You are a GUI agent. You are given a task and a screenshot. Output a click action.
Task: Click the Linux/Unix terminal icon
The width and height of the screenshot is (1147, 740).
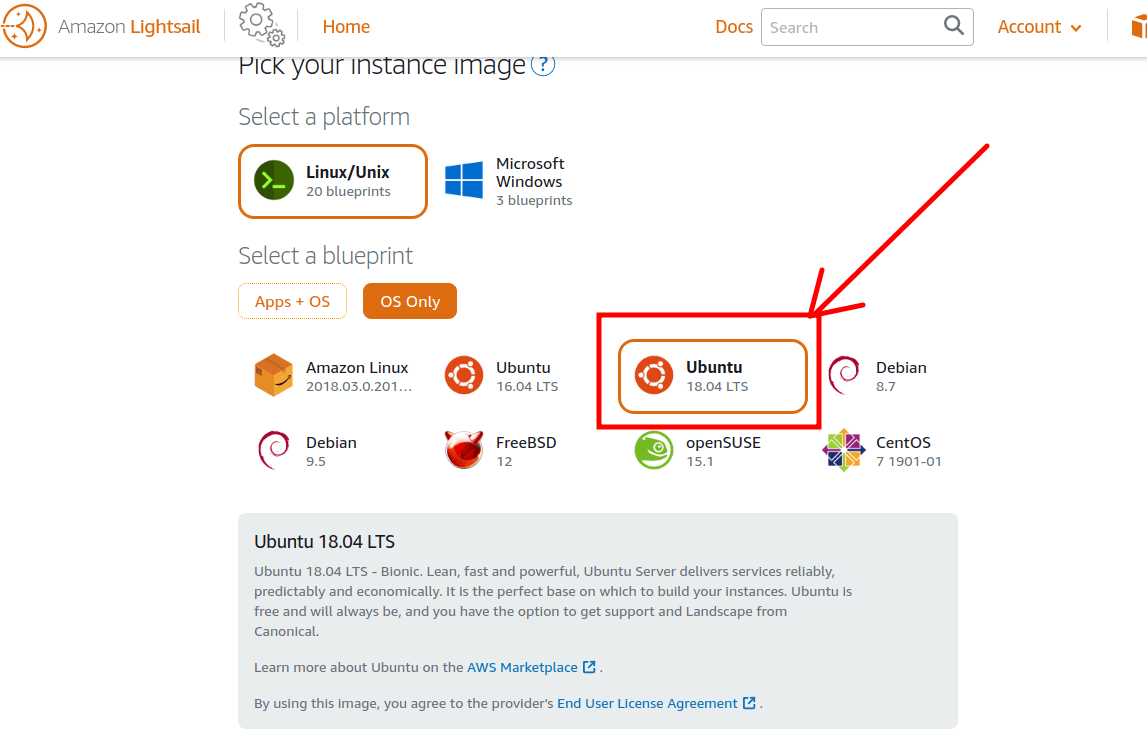point(274,180)
